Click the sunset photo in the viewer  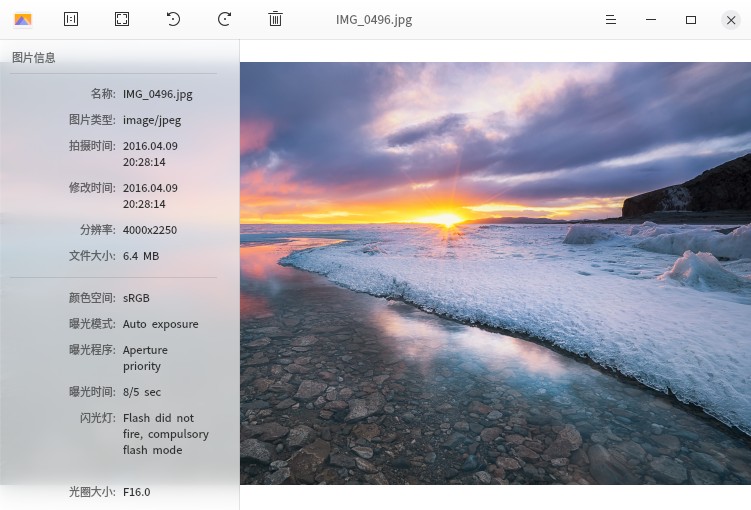pyautogui.click(x=495, y=273)
